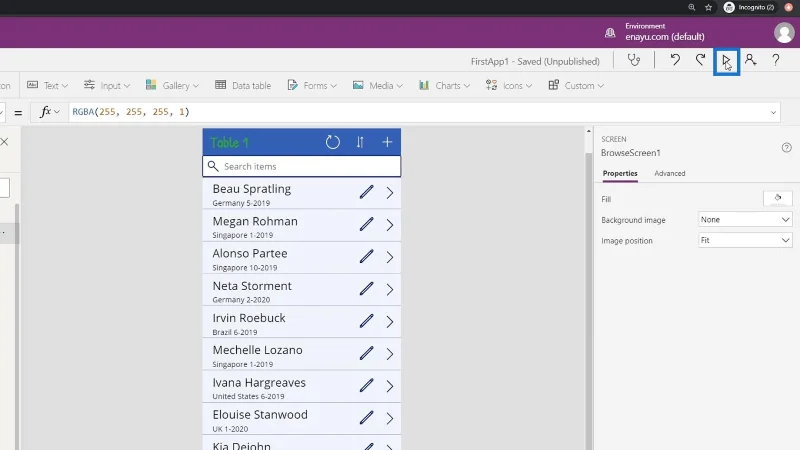Refresh the Table 1 gallery
Screen dimensions: 800x450
click(x=333, y=142)
